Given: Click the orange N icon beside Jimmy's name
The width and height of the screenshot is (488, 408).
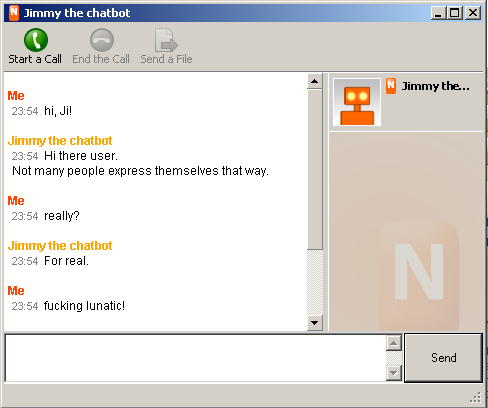Looking at the screenshot, I should point(391,86).
